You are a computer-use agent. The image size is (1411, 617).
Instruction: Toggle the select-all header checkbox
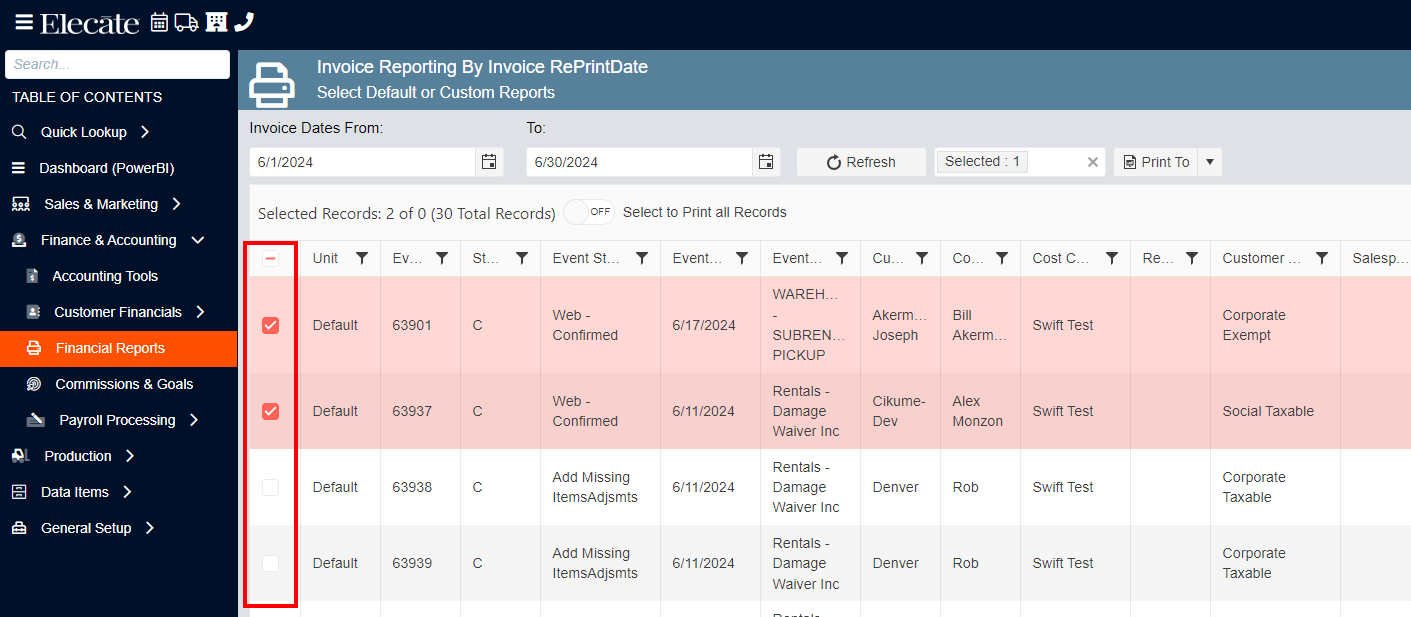coord(270,258)
